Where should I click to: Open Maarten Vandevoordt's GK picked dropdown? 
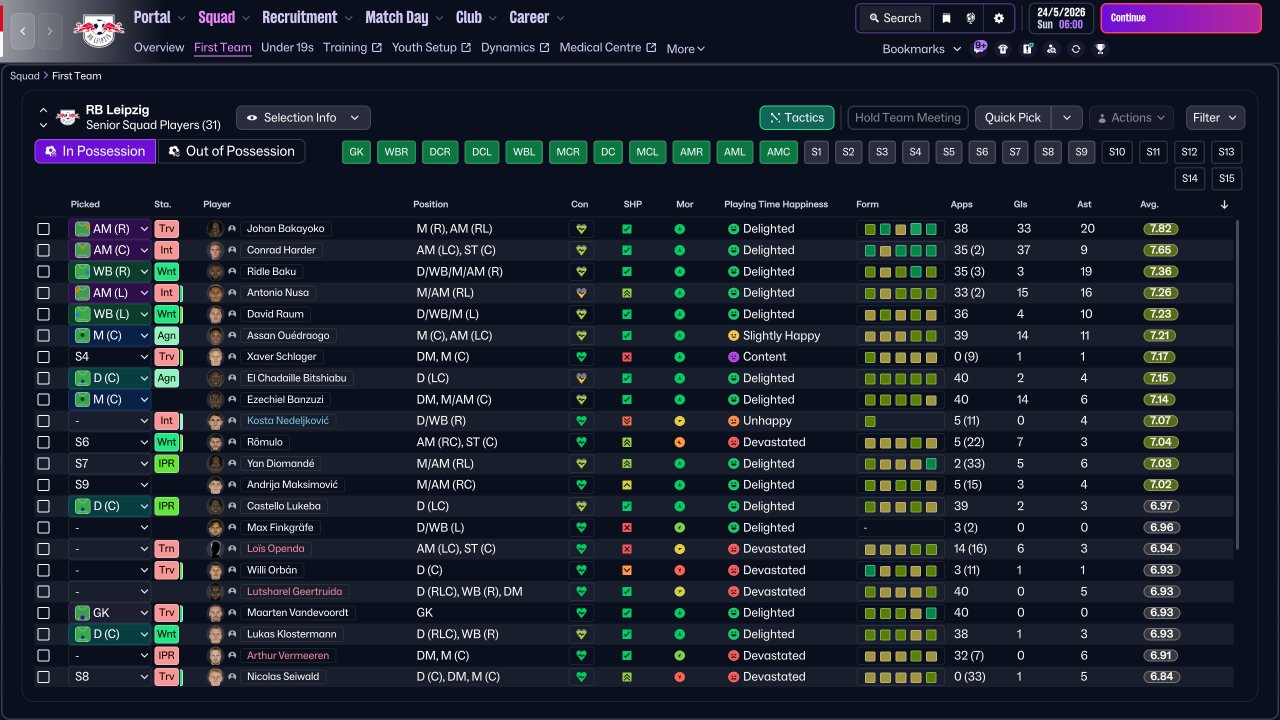pos(109,613)
